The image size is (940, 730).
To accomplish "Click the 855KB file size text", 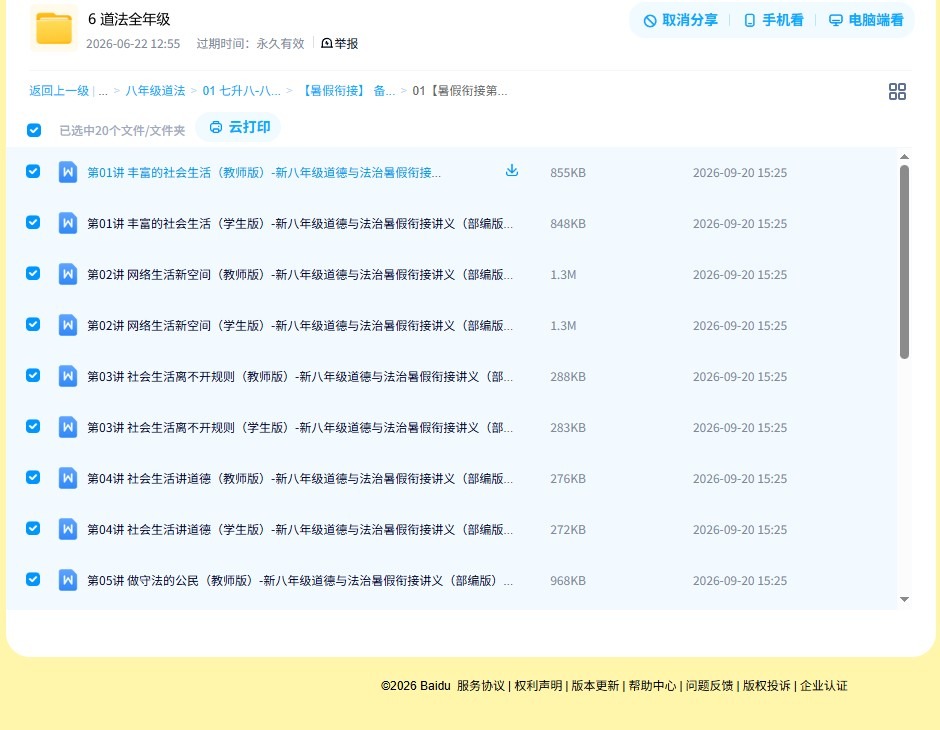I will (x=568, y=173).
